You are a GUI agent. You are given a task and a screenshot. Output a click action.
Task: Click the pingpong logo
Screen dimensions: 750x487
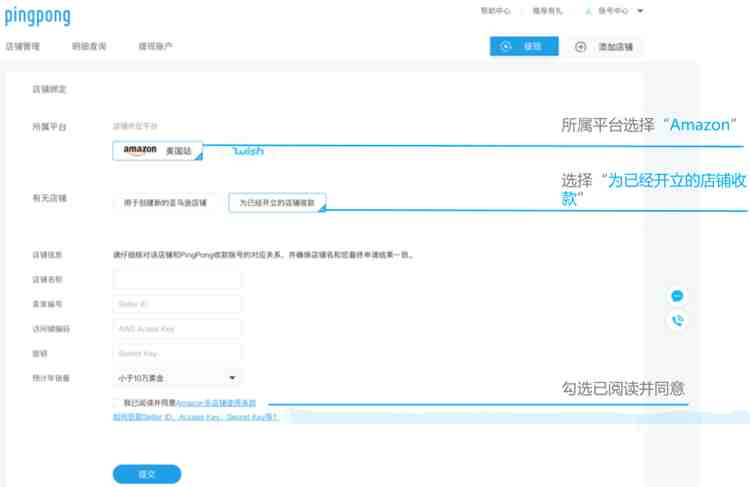pos(38,15)
